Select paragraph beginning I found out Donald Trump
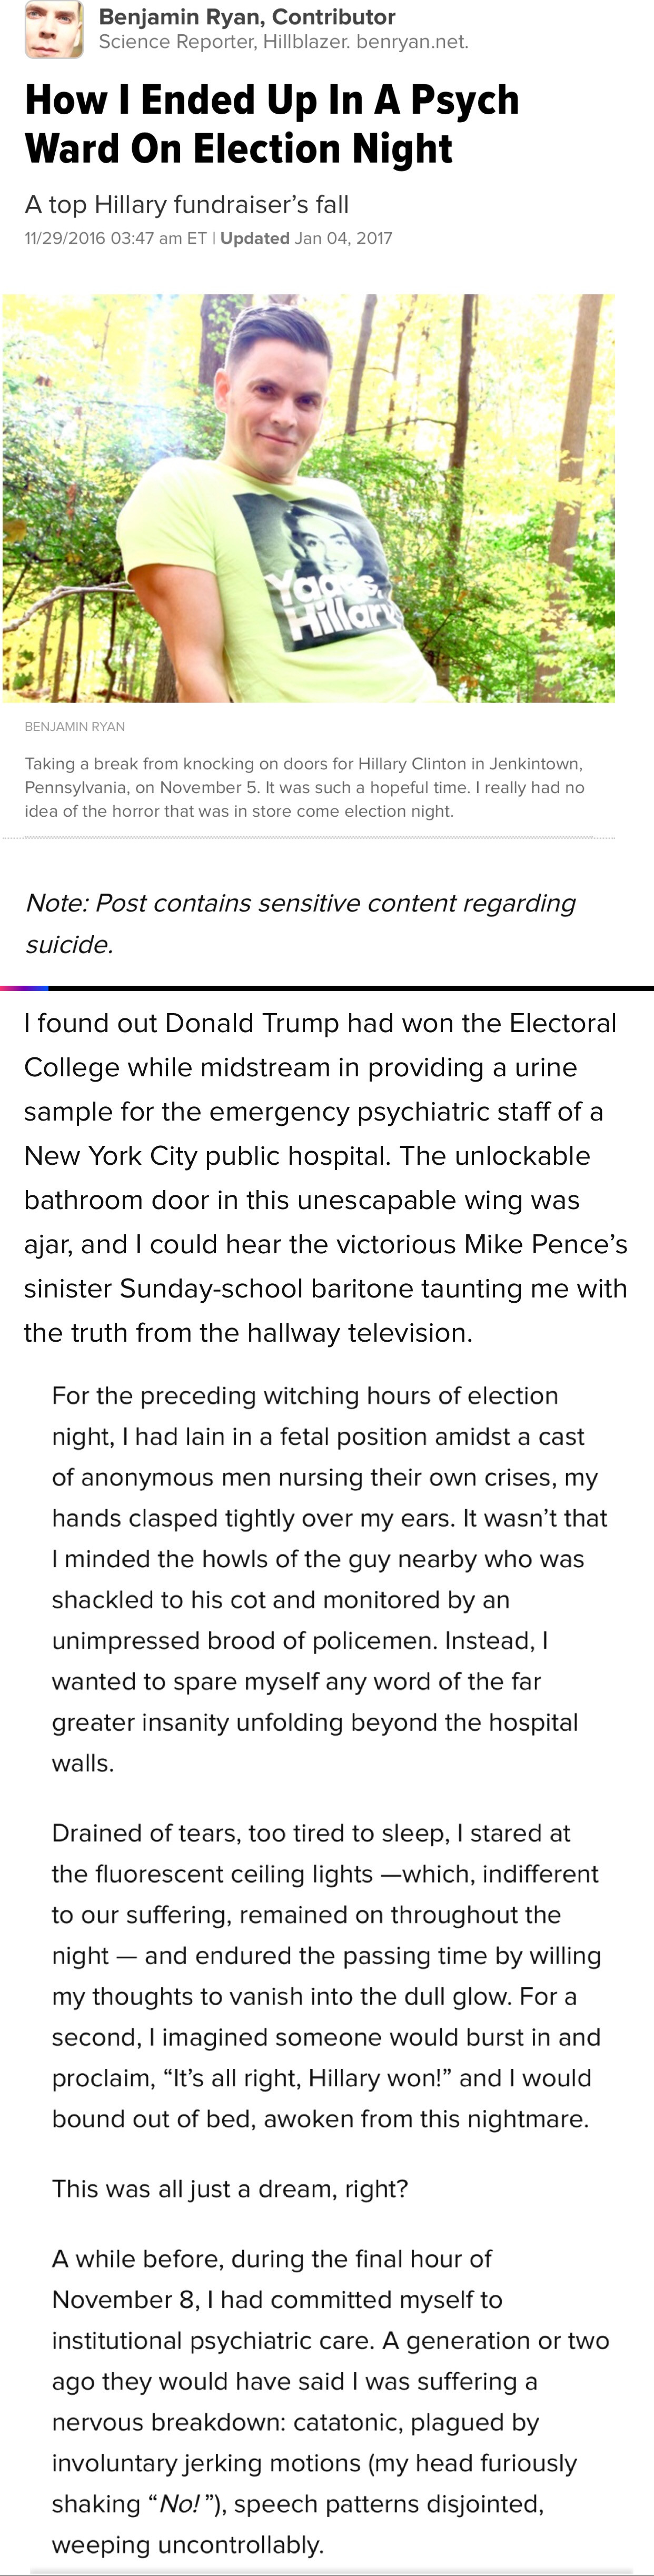Screen dimensions: 654x2576 [x=326, y=1178]
